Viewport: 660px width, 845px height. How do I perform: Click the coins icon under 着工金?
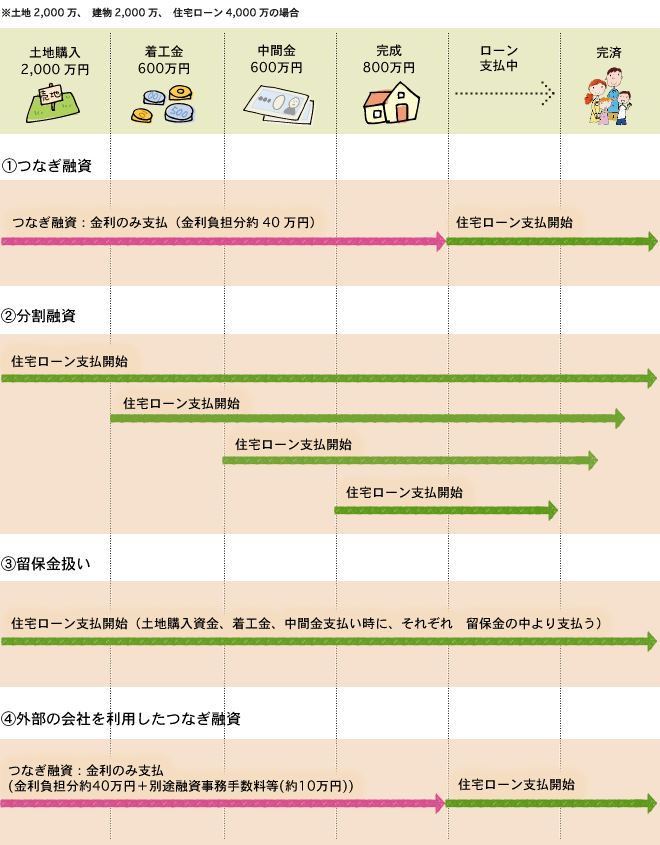point(163,105)
